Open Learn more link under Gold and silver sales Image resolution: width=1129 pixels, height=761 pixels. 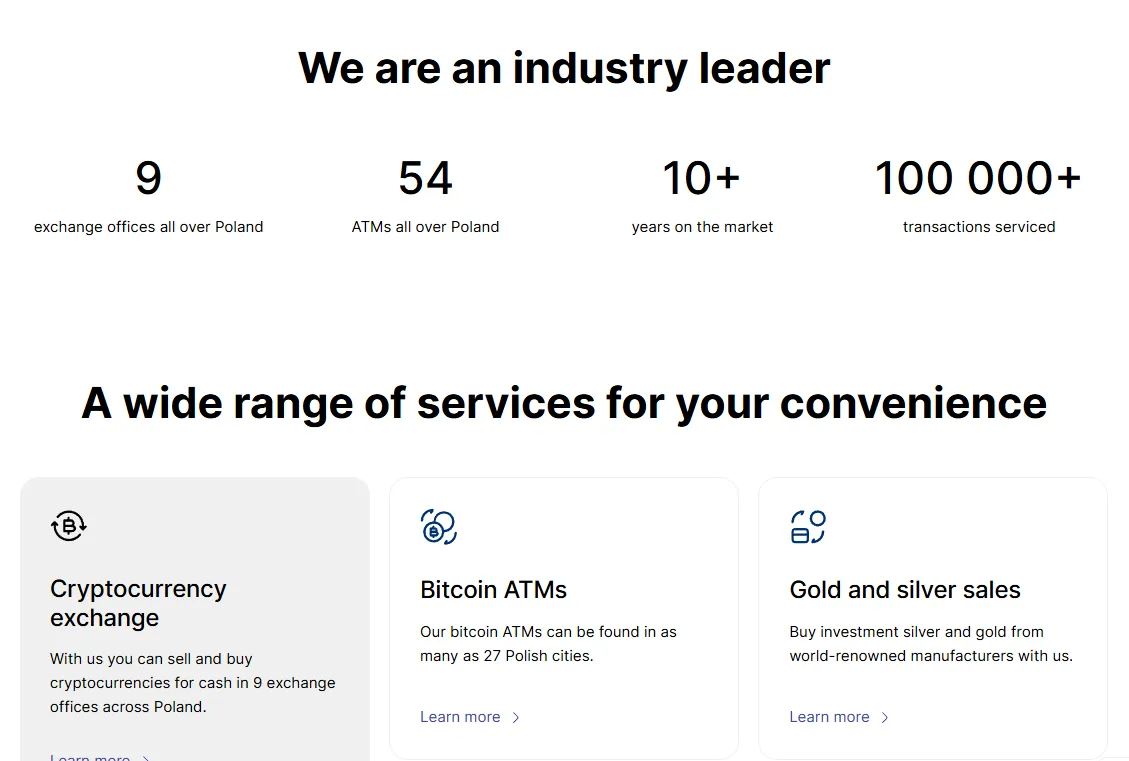pos(829,717)
